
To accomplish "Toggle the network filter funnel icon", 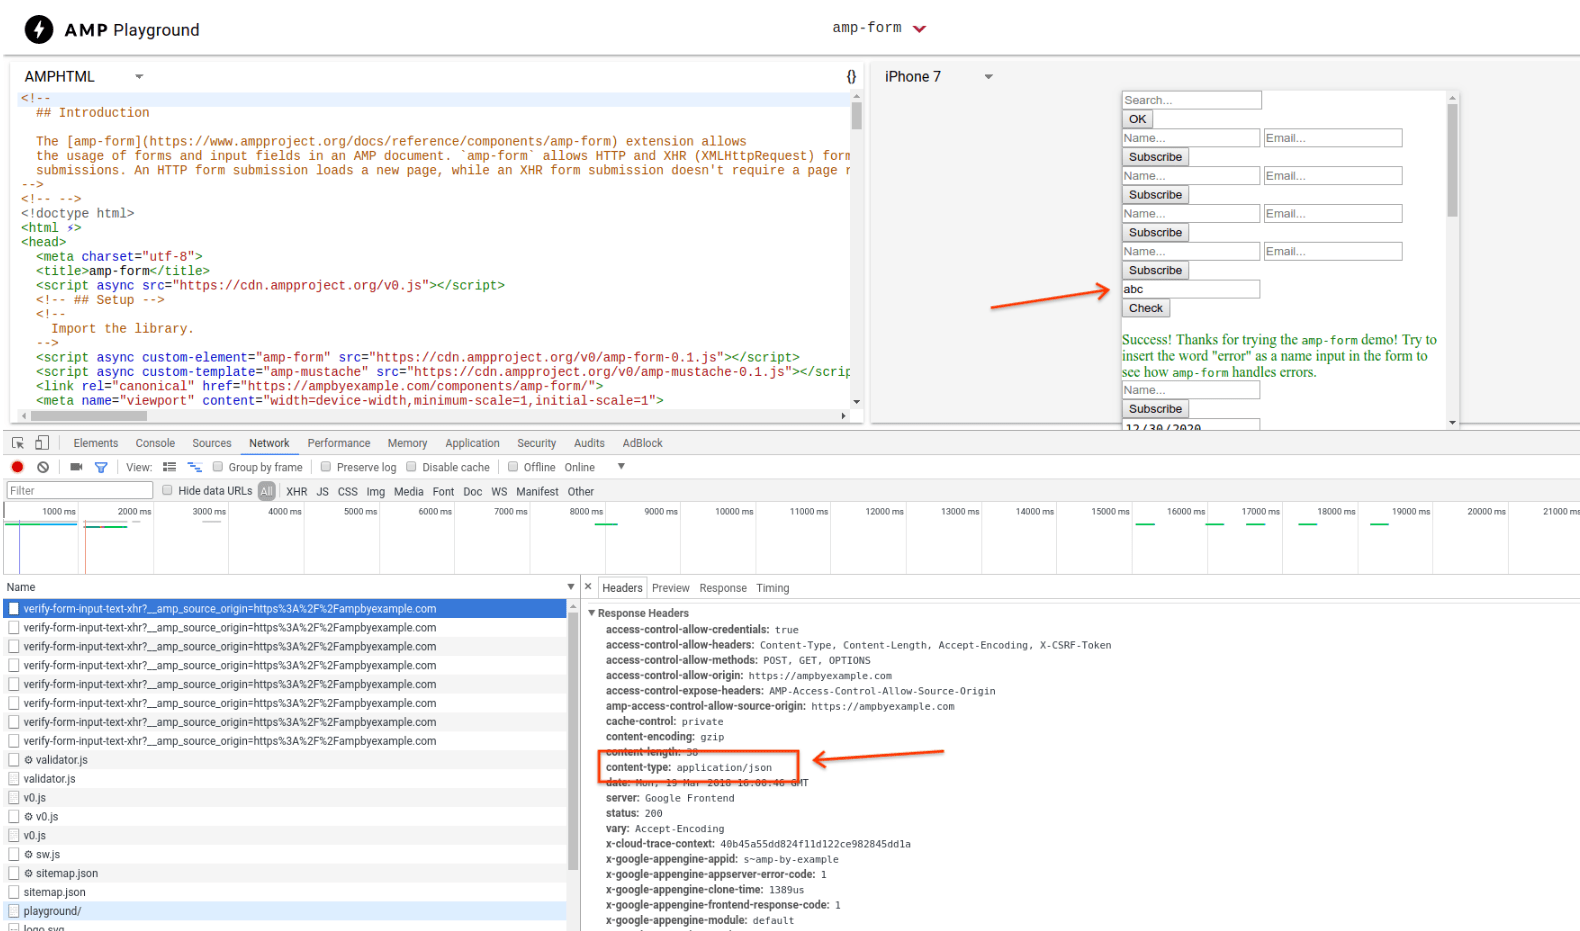I will point(101,467).
